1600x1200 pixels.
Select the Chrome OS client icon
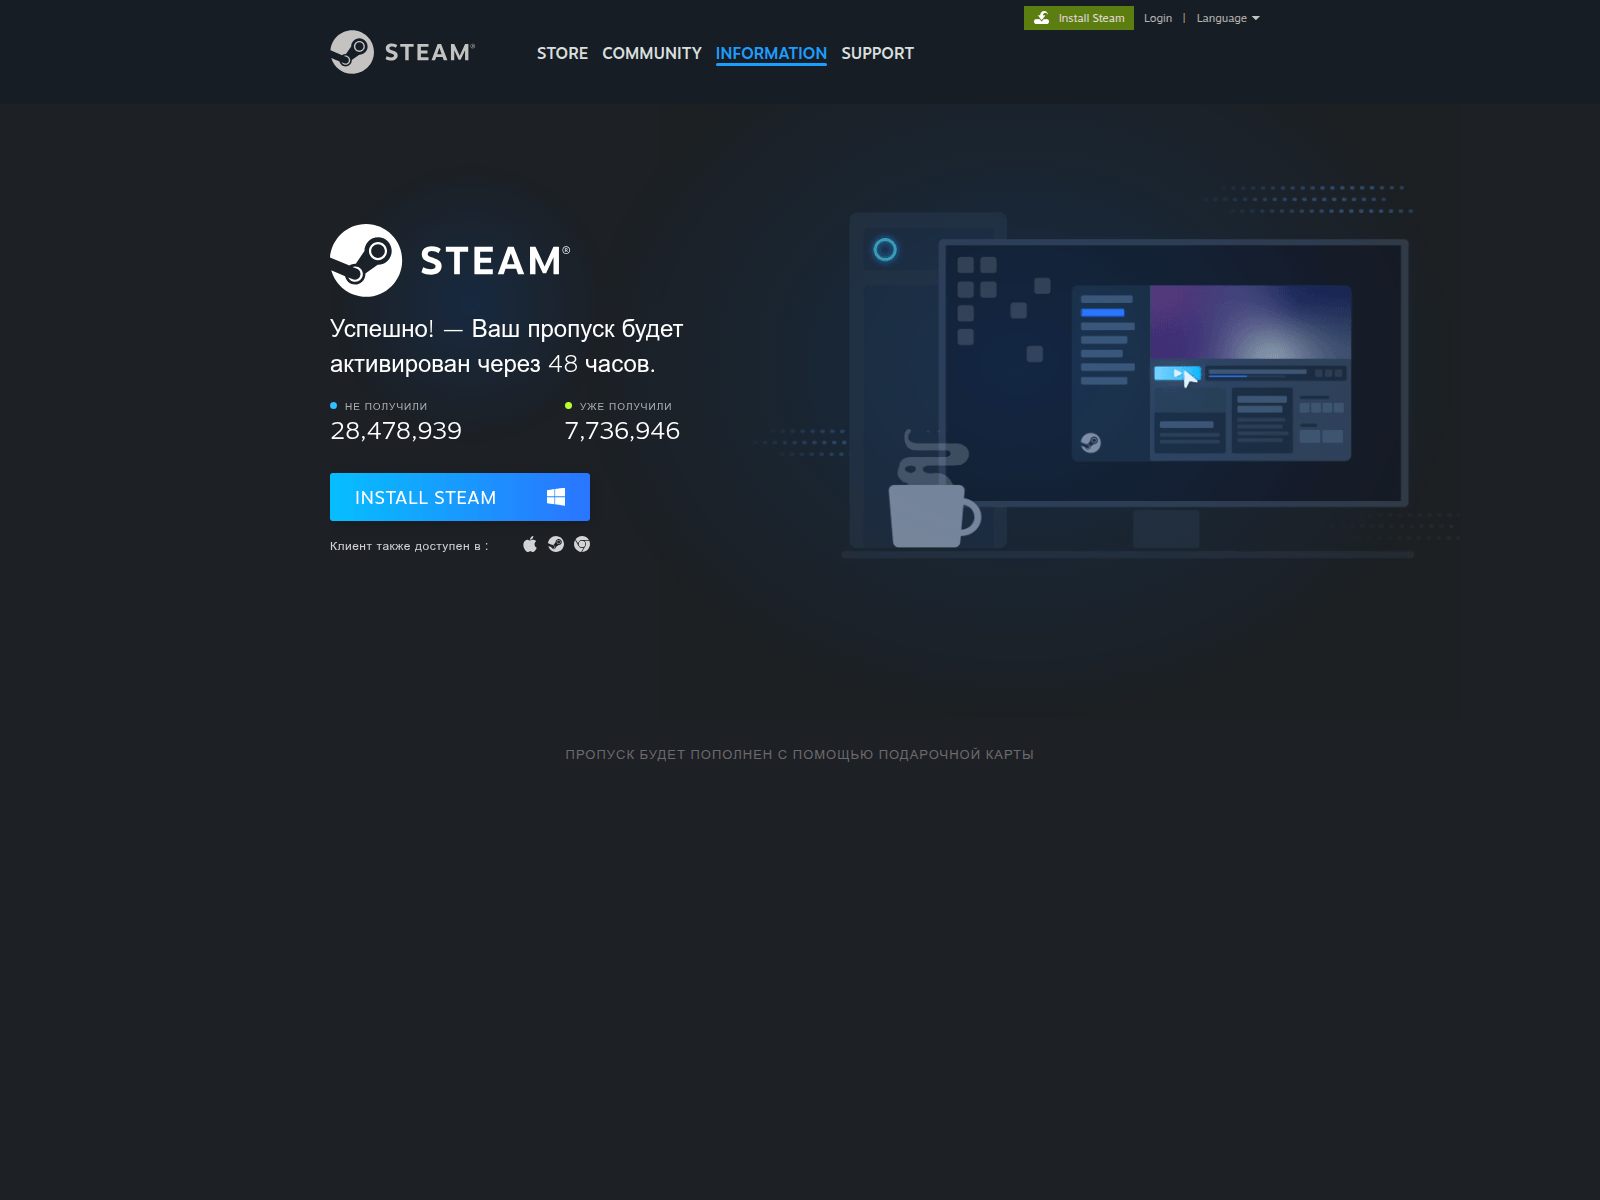(582, 544)
